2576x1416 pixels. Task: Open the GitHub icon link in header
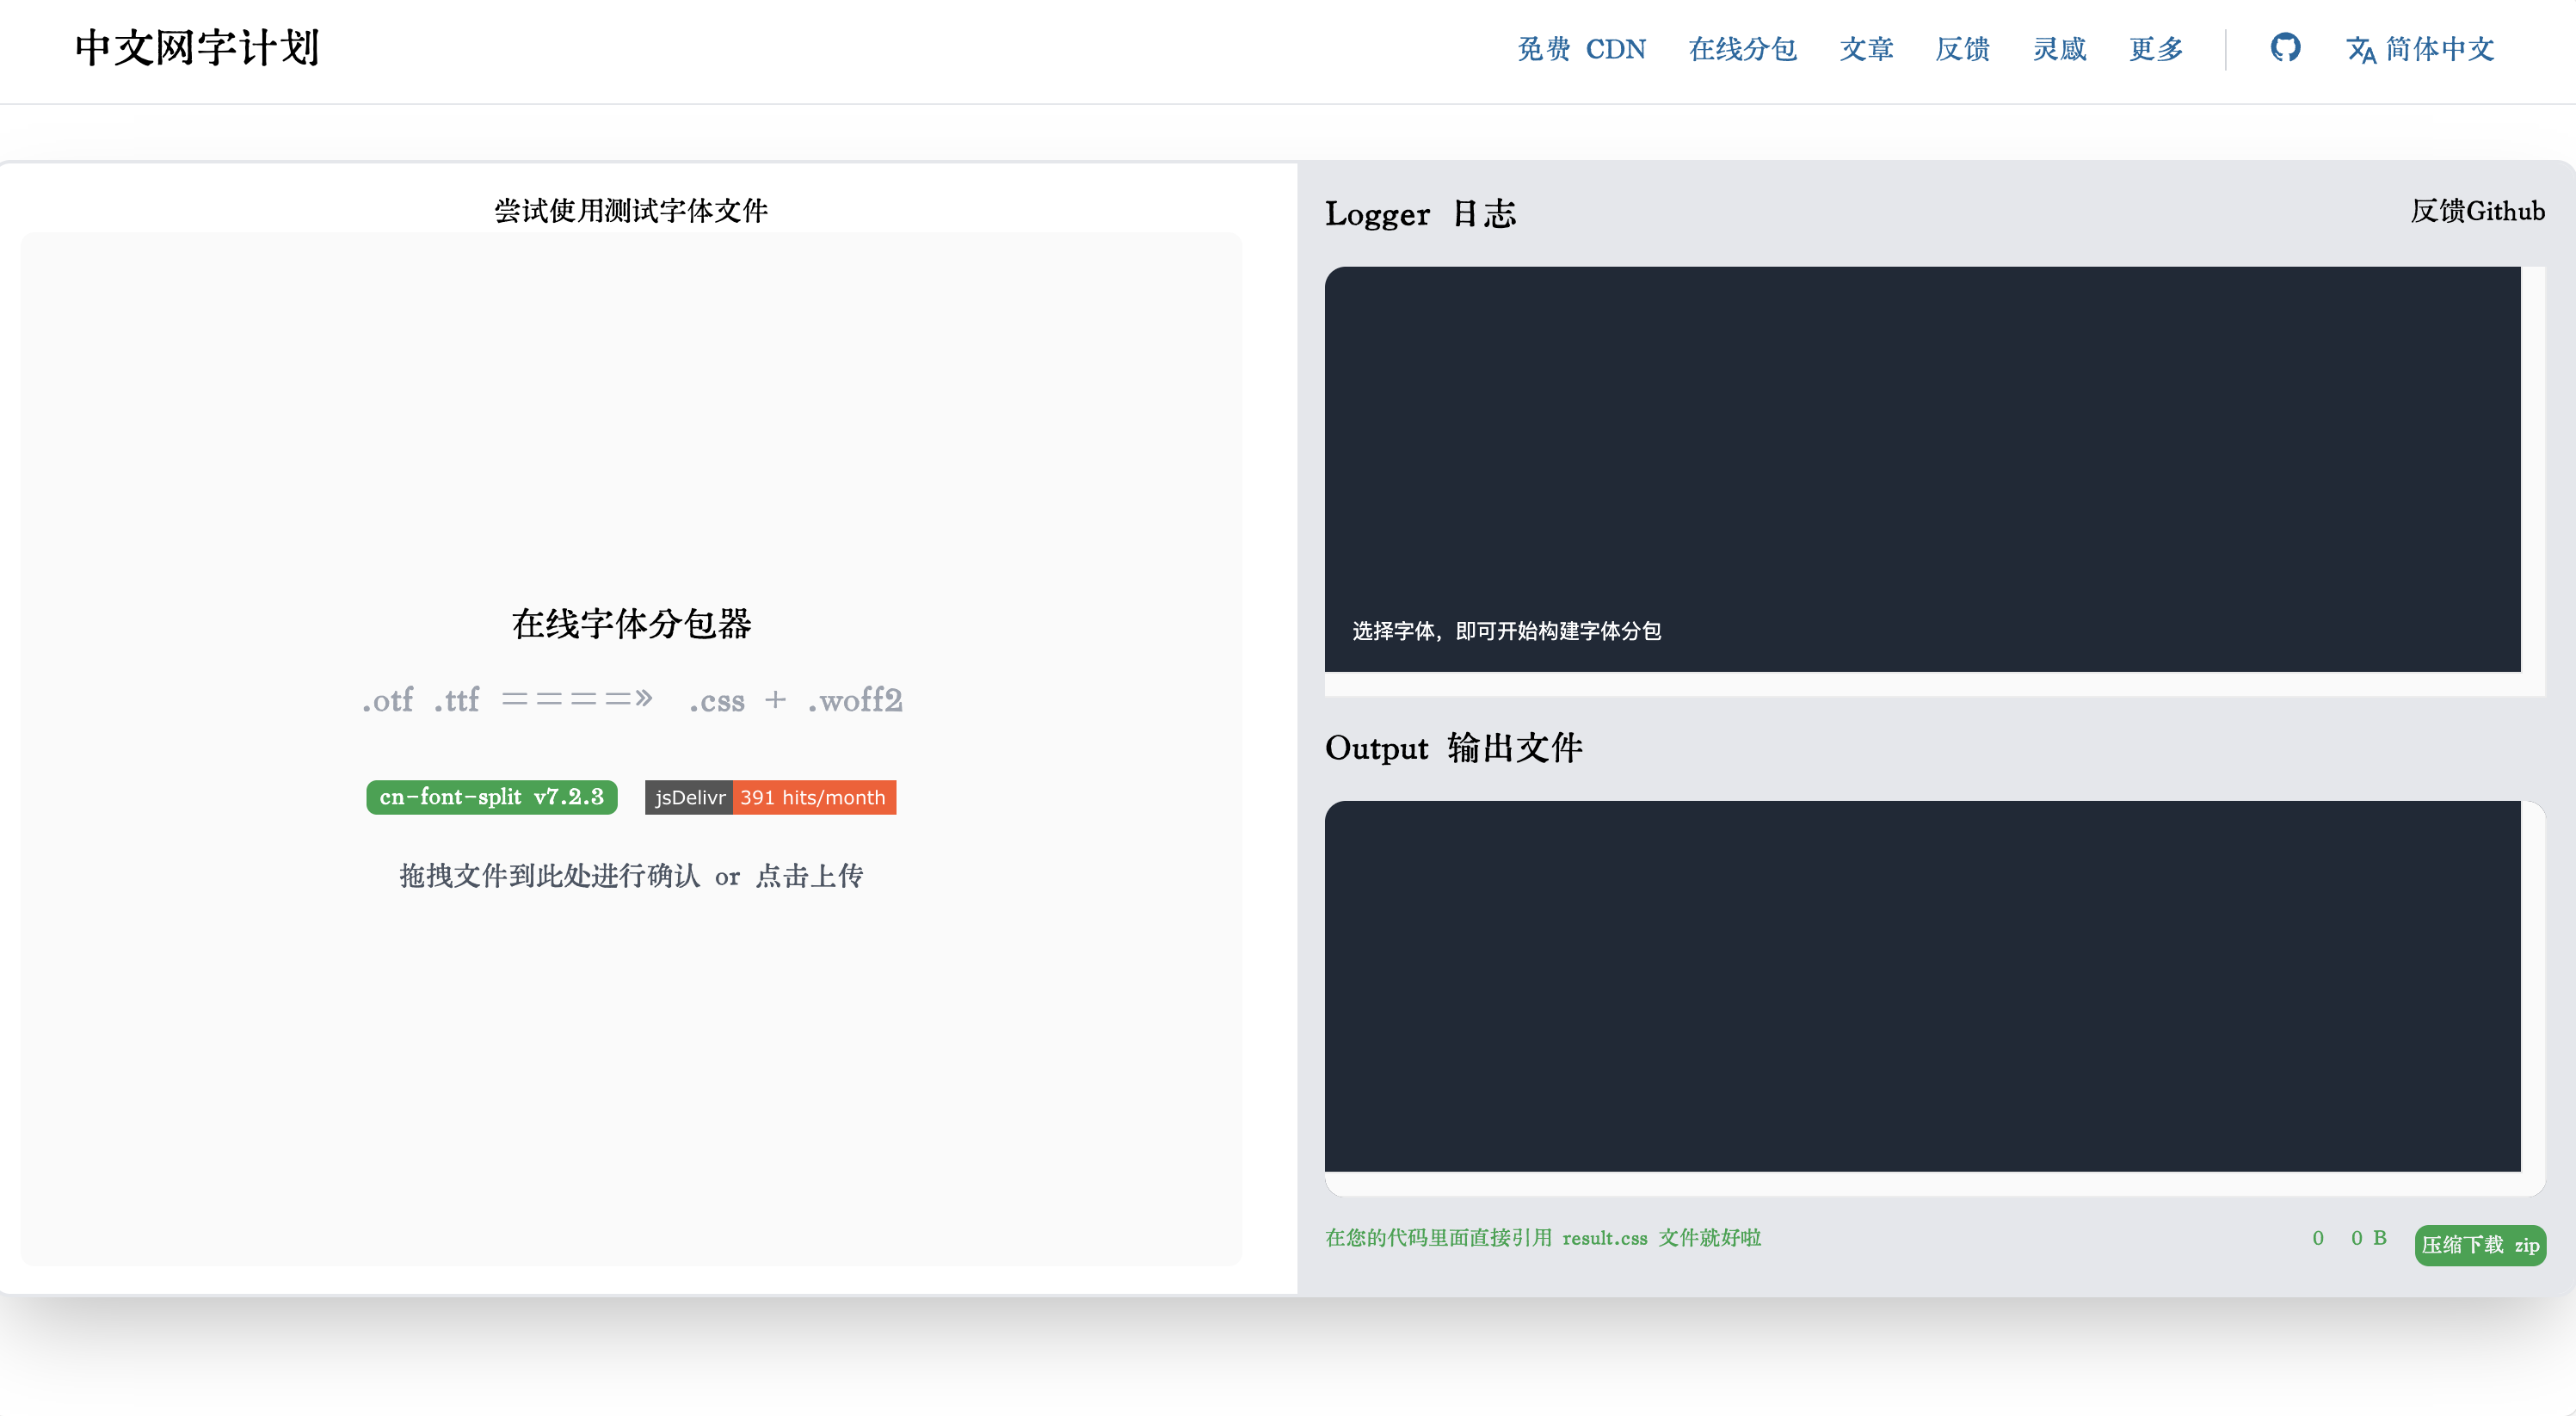point(2285,47)
